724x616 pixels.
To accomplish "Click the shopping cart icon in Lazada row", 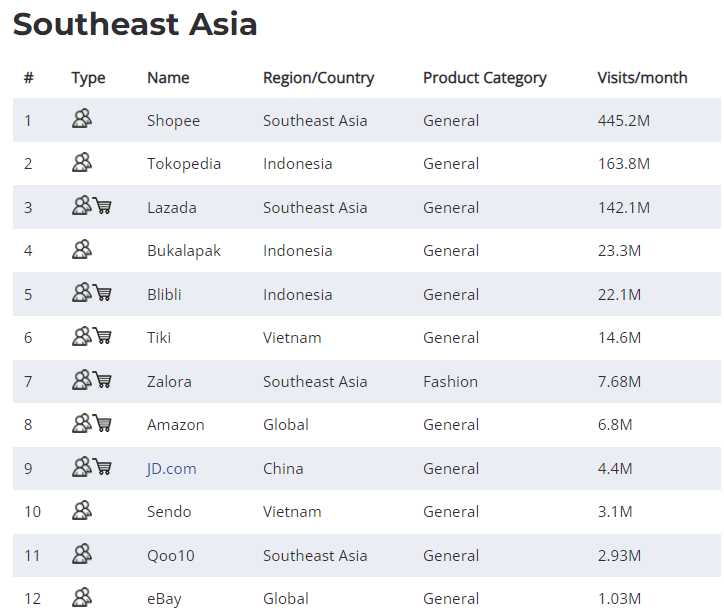I will 102,207.
